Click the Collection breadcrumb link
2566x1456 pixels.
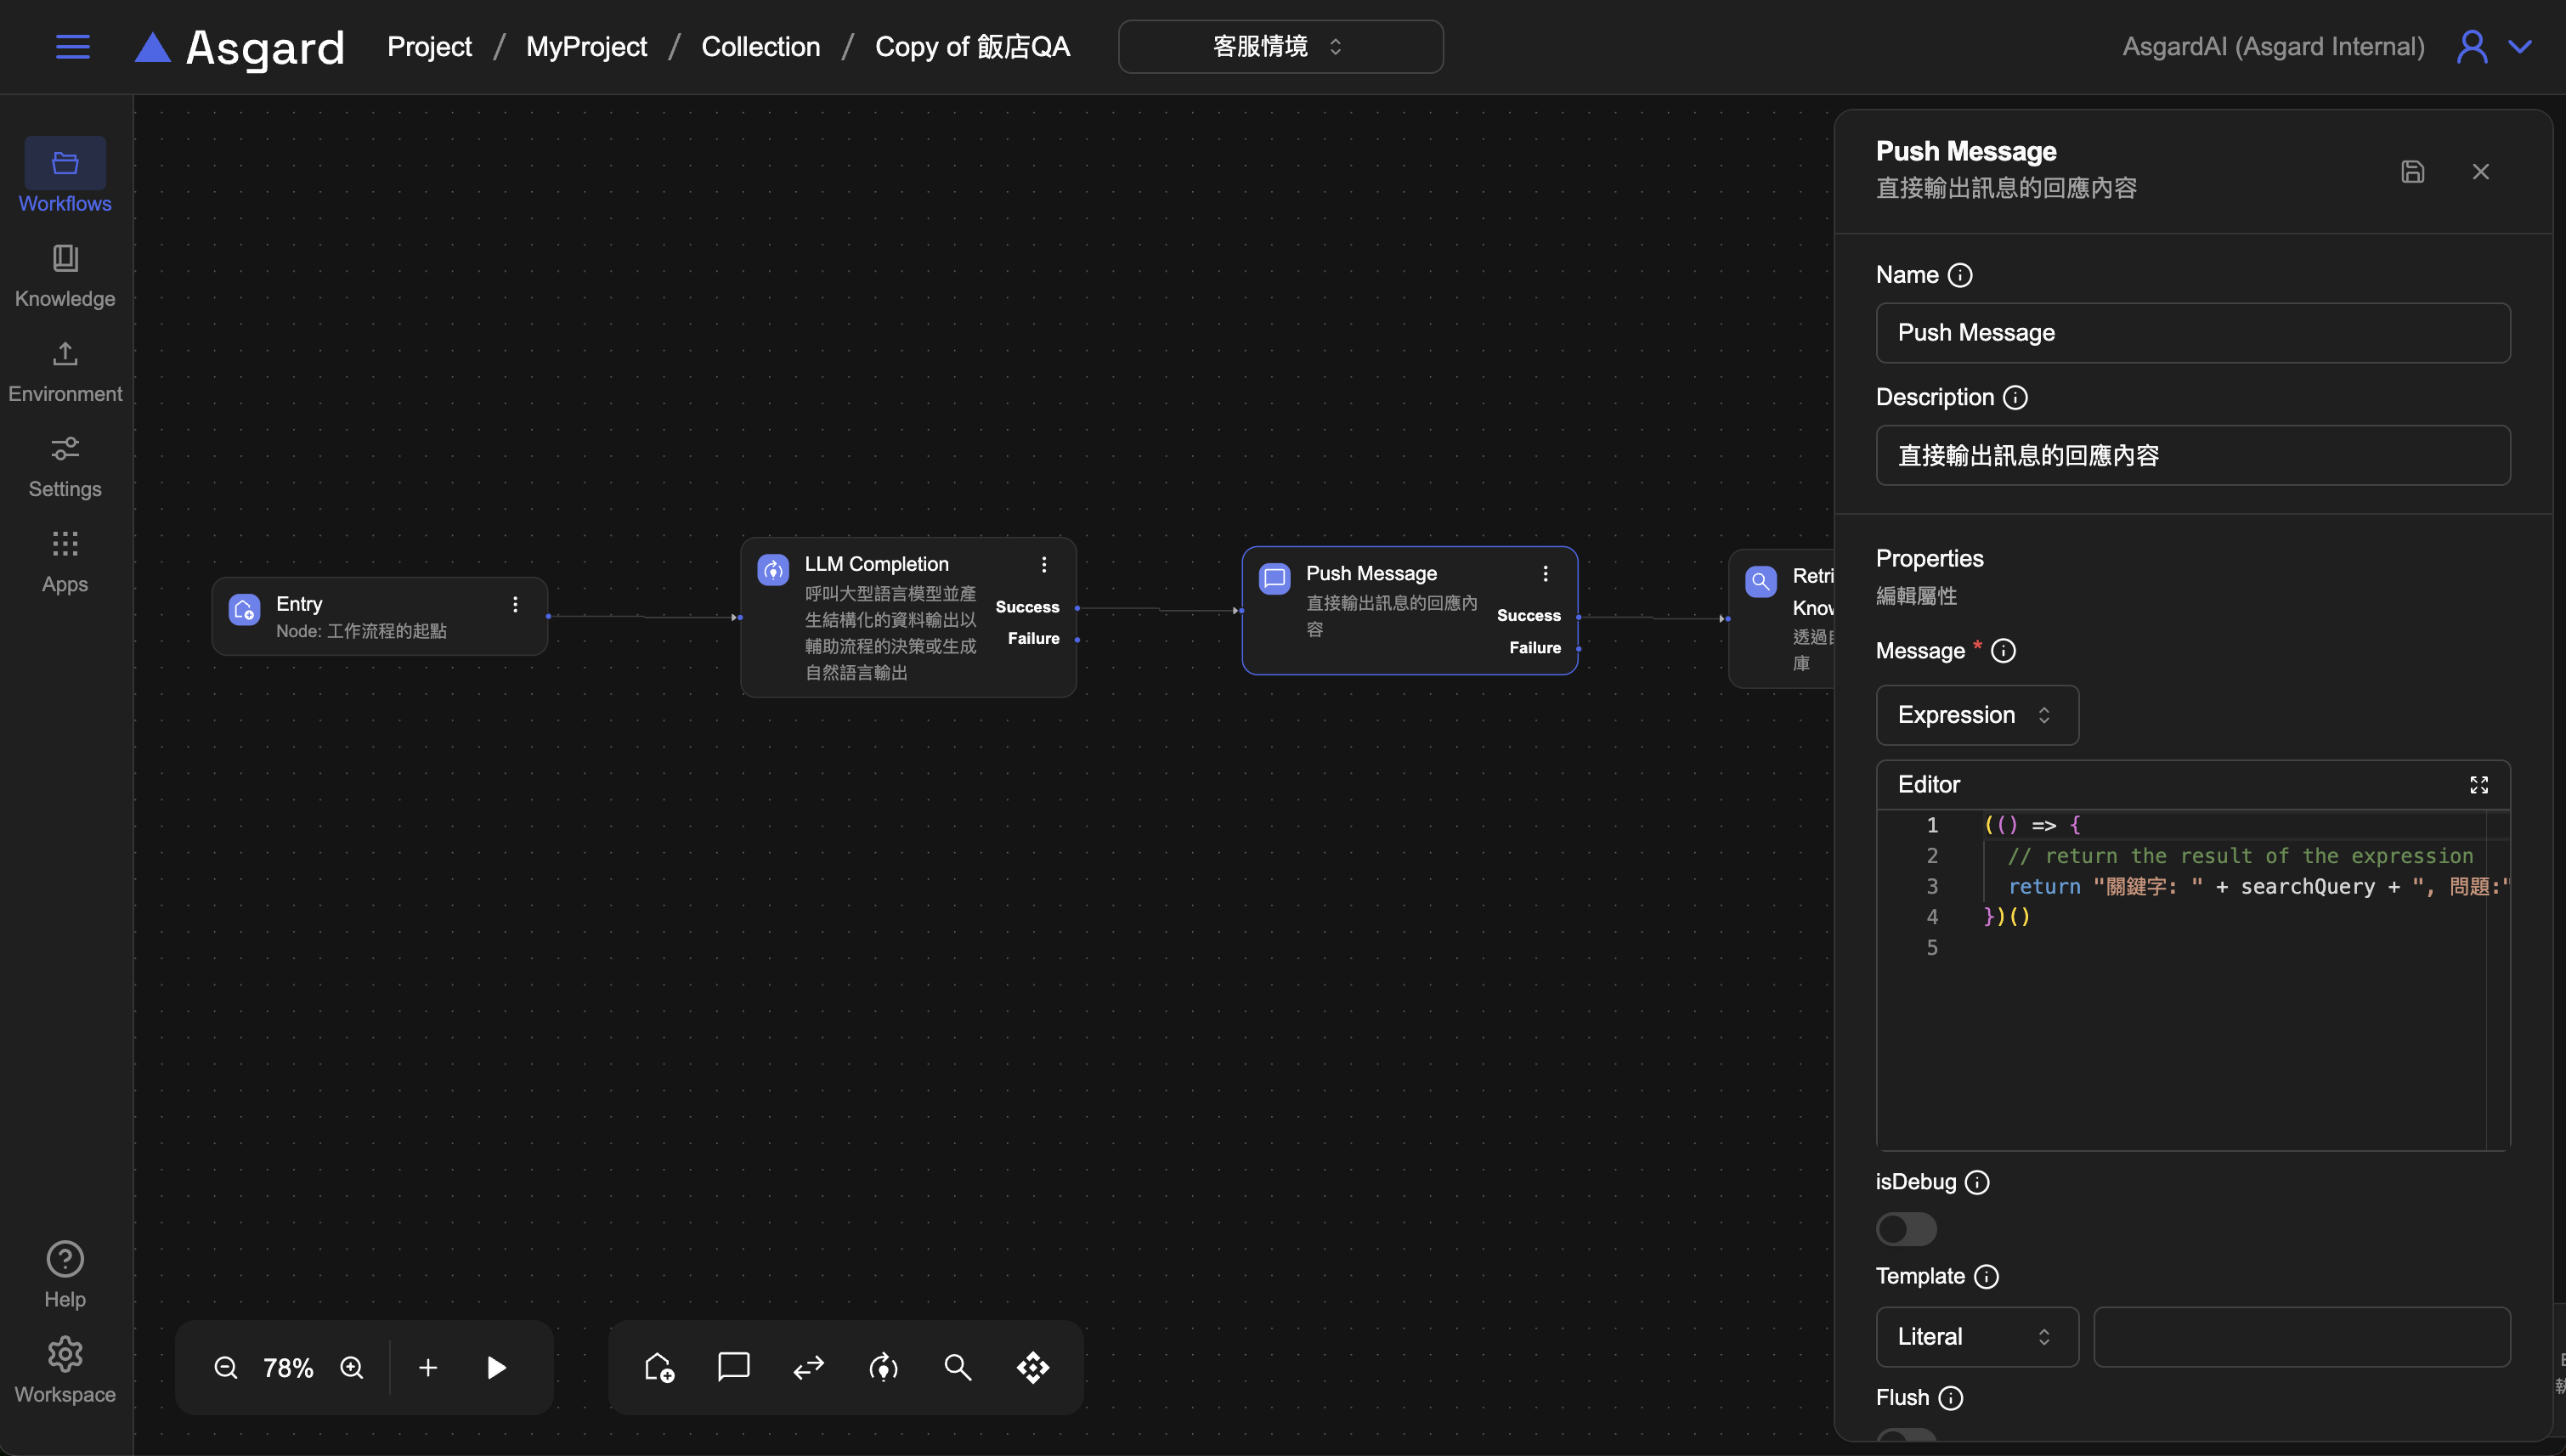(x=760, y=47)
